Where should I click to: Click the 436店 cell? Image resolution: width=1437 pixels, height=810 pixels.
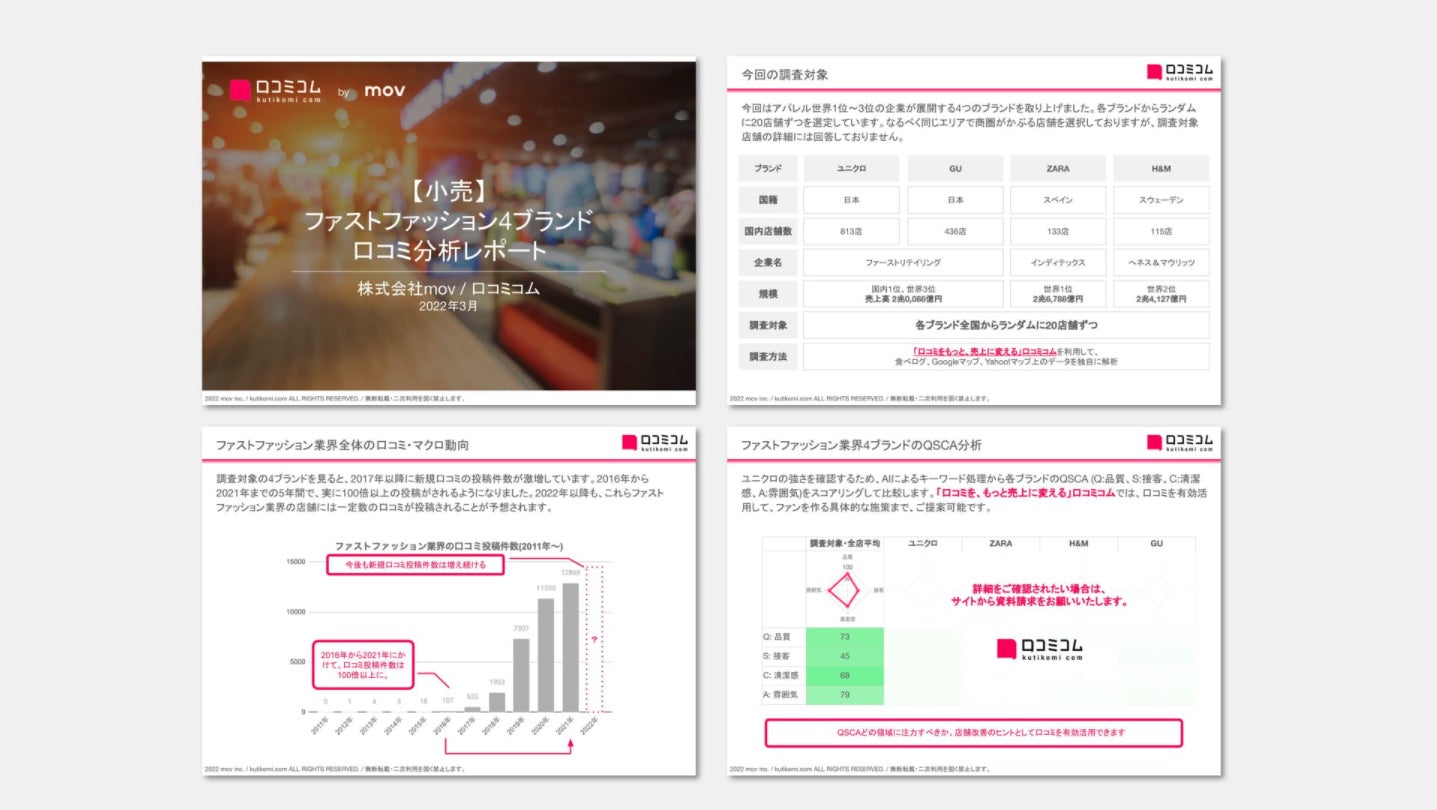point(955,231)
